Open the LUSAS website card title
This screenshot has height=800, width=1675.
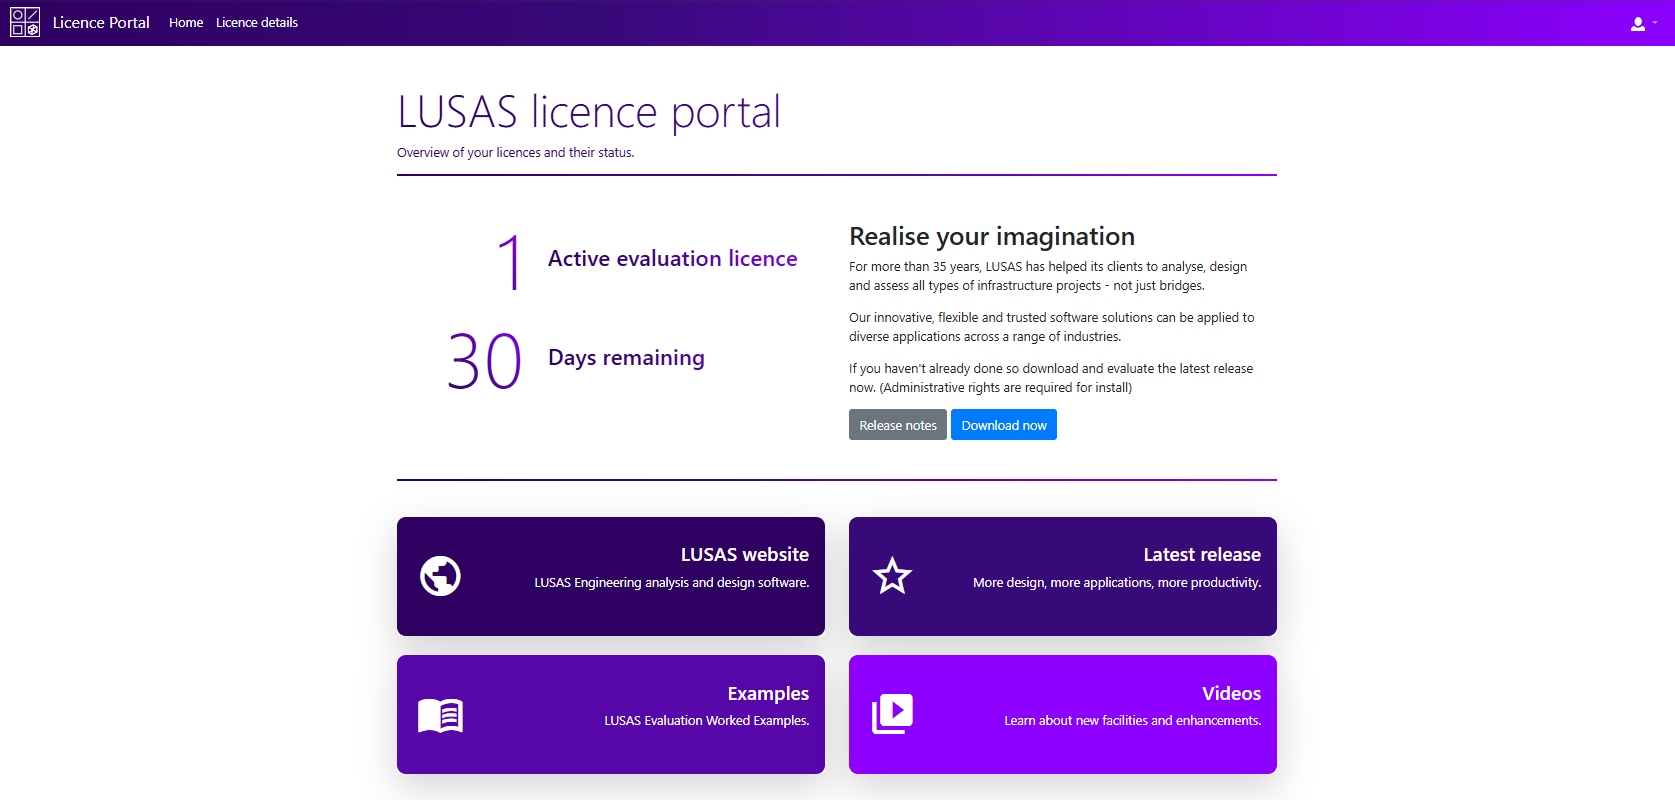745,555
